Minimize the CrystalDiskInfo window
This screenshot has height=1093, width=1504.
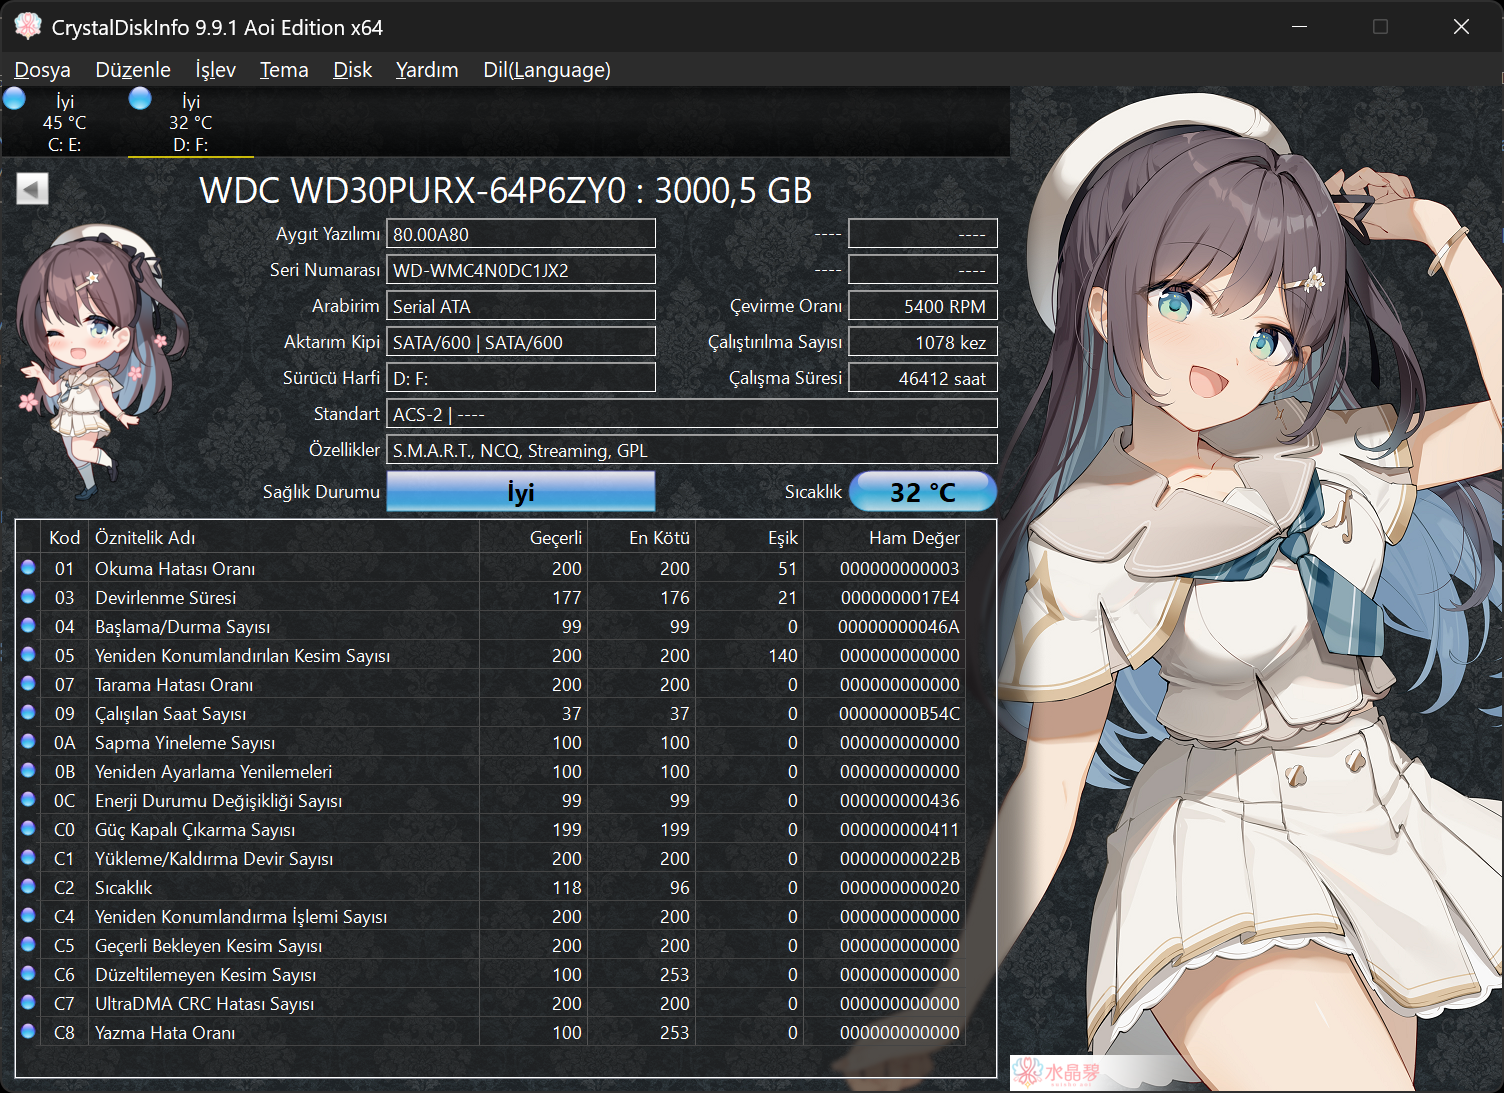click(1300, 27)
